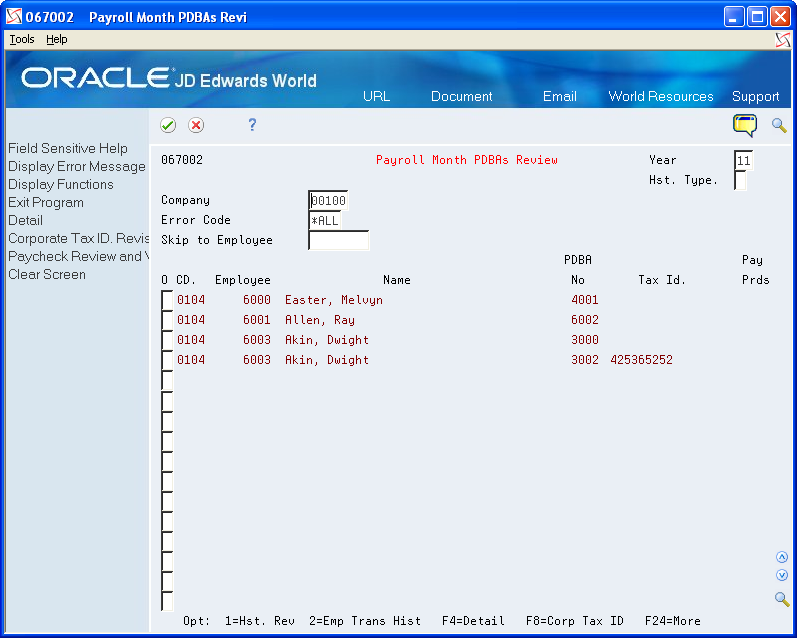797x638 pixels.
Task: Click the option field for Allen, Ray
Action: 167,320
